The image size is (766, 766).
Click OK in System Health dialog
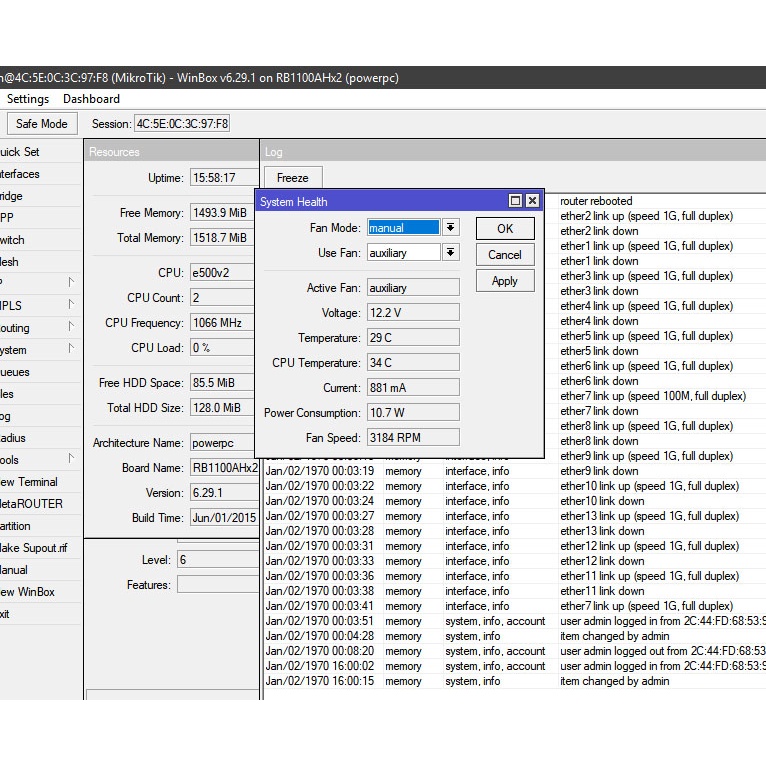pyautogui.click(x=505, y=229)
